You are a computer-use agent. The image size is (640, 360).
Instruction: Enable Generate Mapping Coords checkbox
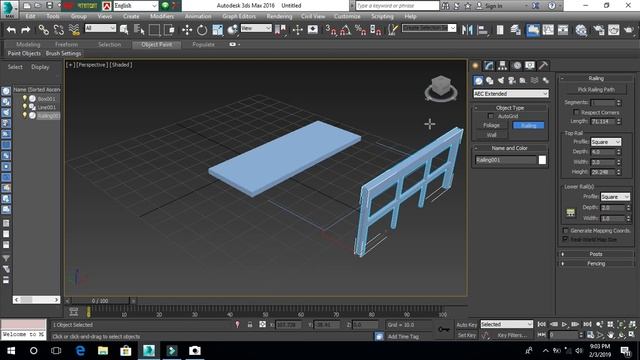pos(565,231)
